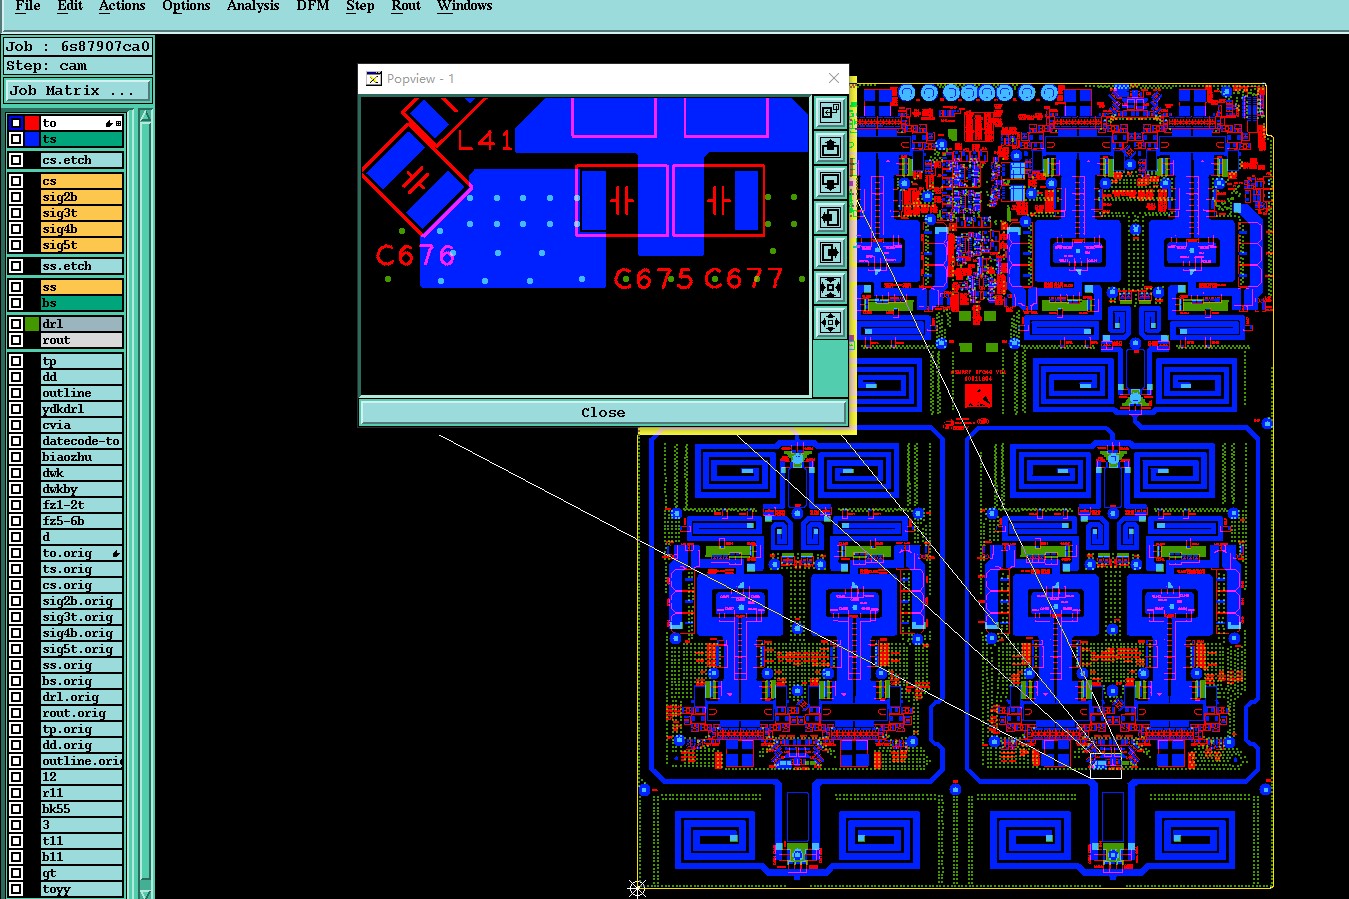Click the layer list vertical scrollbar
The width and height of the screenshot is (1349, 899).
145,500
